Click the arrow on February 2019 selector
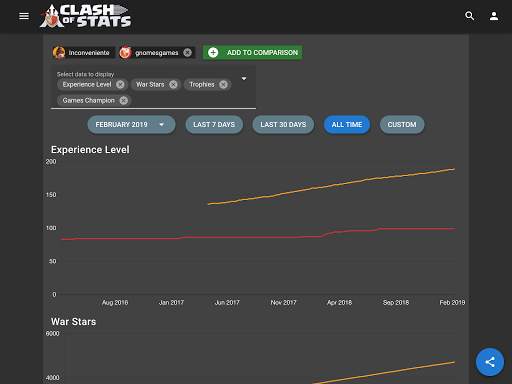The height and width of the screenshot is (384, 512). (162, 125)
